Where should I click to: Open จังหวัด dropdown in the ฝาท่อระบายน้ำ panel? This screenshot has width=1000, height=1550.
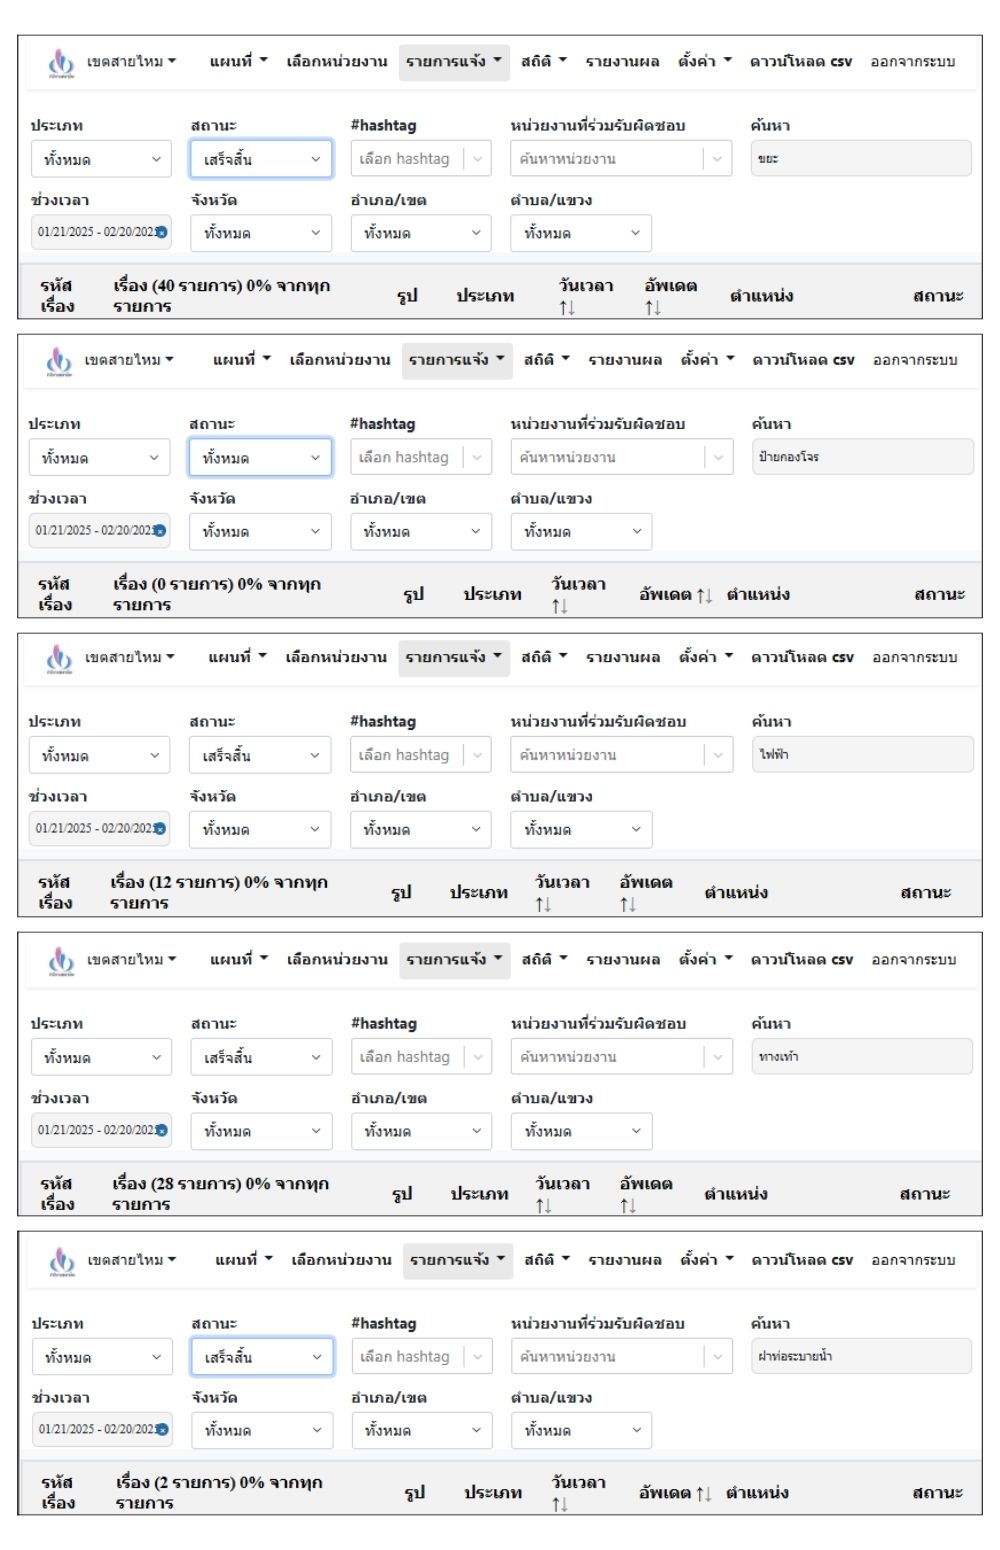click(x=262, y=1430)
